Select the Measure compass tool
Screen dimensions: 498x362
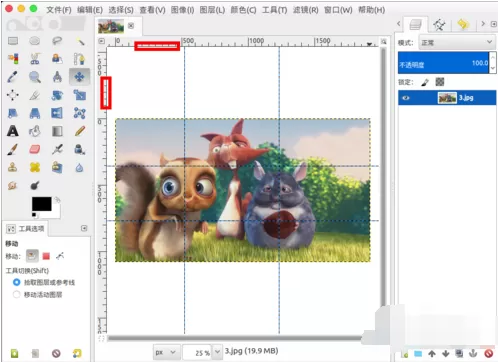click(57, 77)
